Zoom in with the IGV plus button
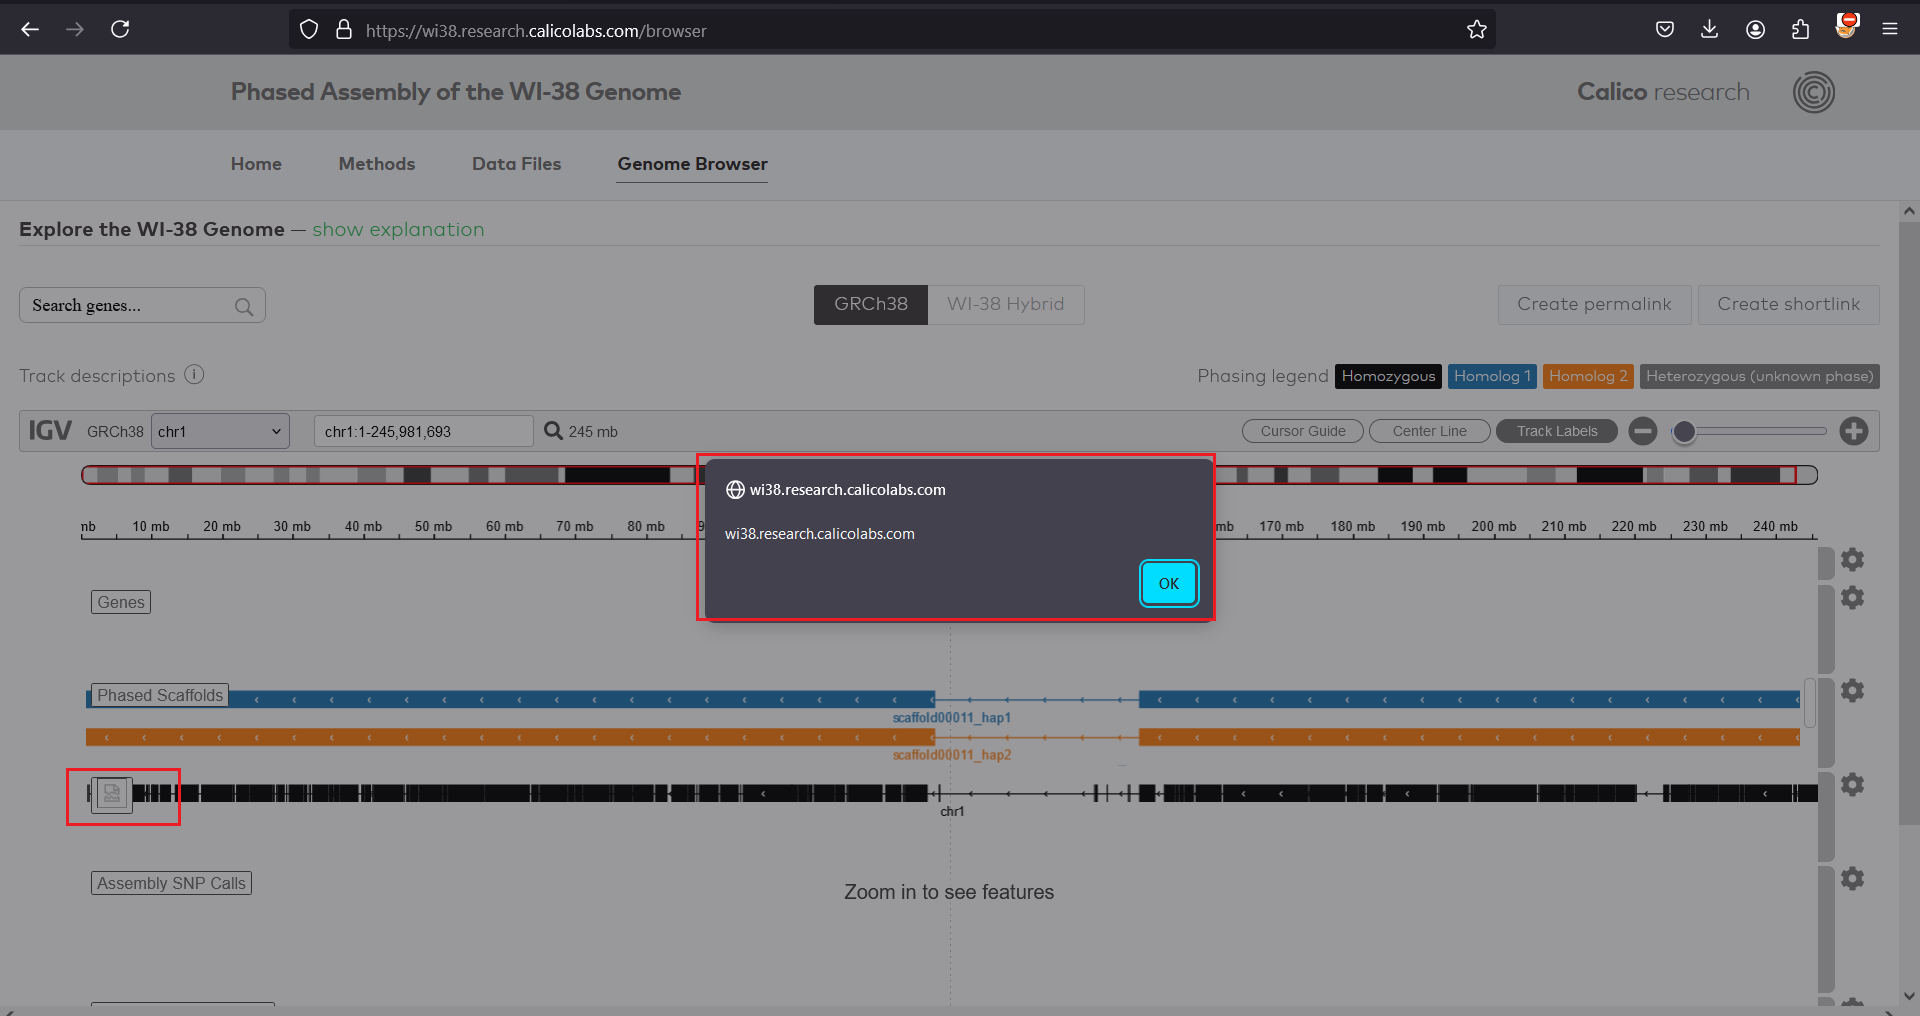 (x=1854, y=431)
